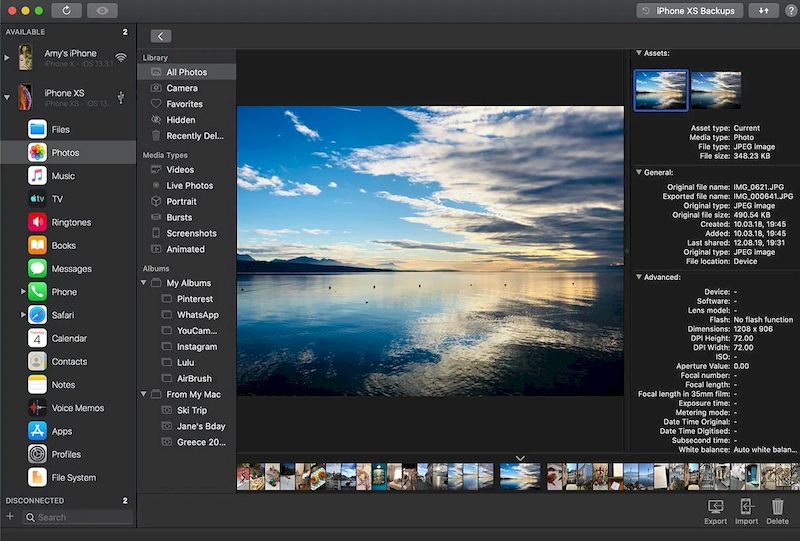Select the Music icon in sidebar
Screen dimensions: 800x541
(37, 176)
